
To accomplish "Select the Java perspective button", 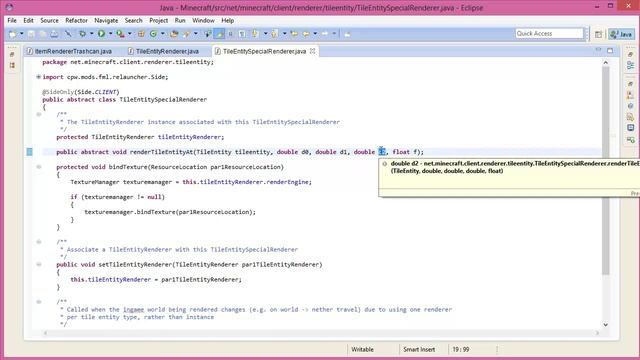I will pyautogui.click(x=621, y=34).
